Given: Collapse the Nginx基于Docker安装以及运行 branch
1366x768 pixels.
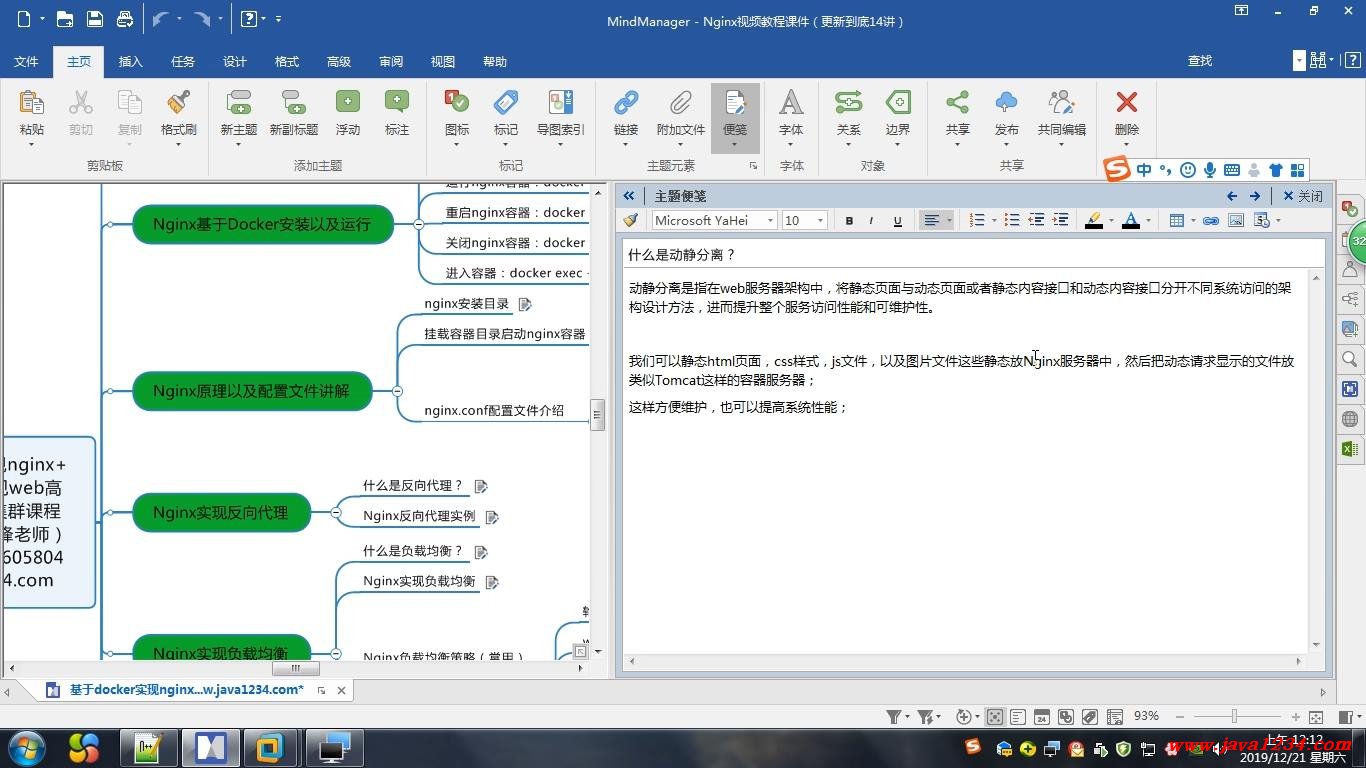Looking at the screenshot, I should coord(418,224).
